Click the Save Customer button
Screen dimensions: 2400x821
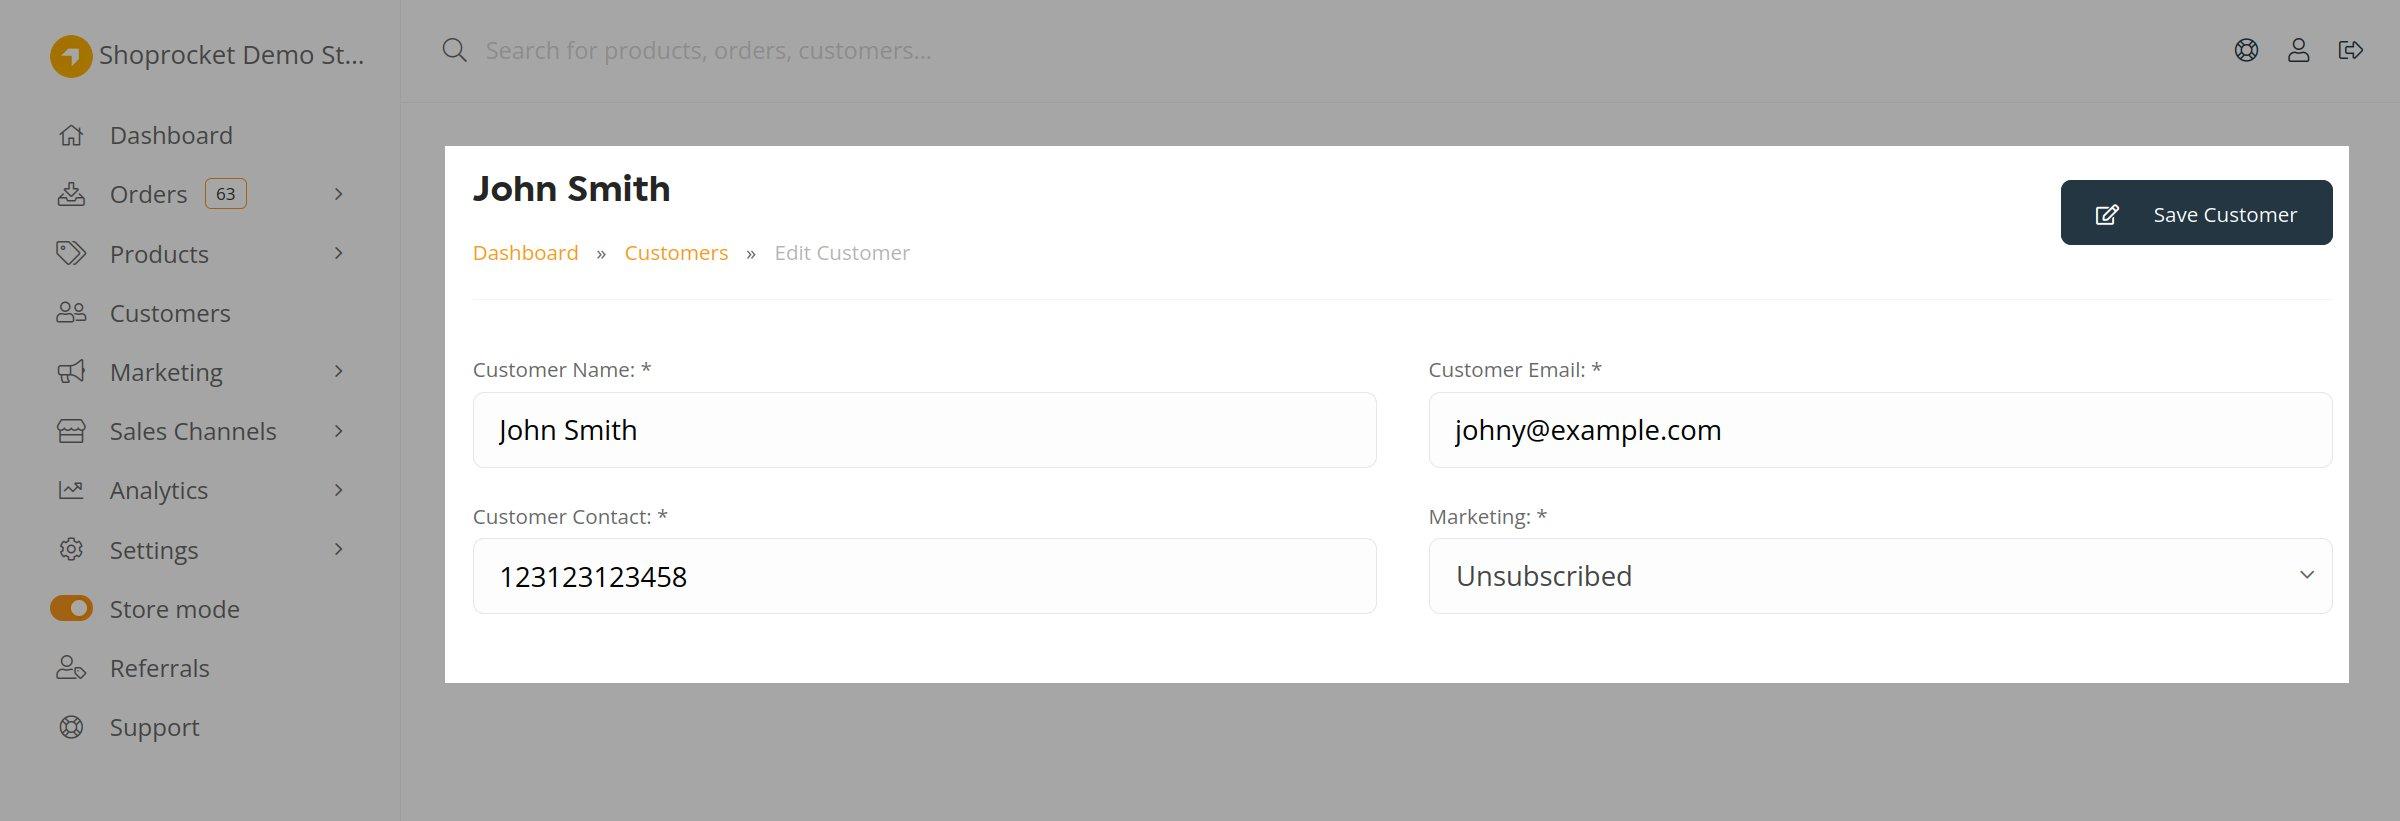(x=2196, y=212)
